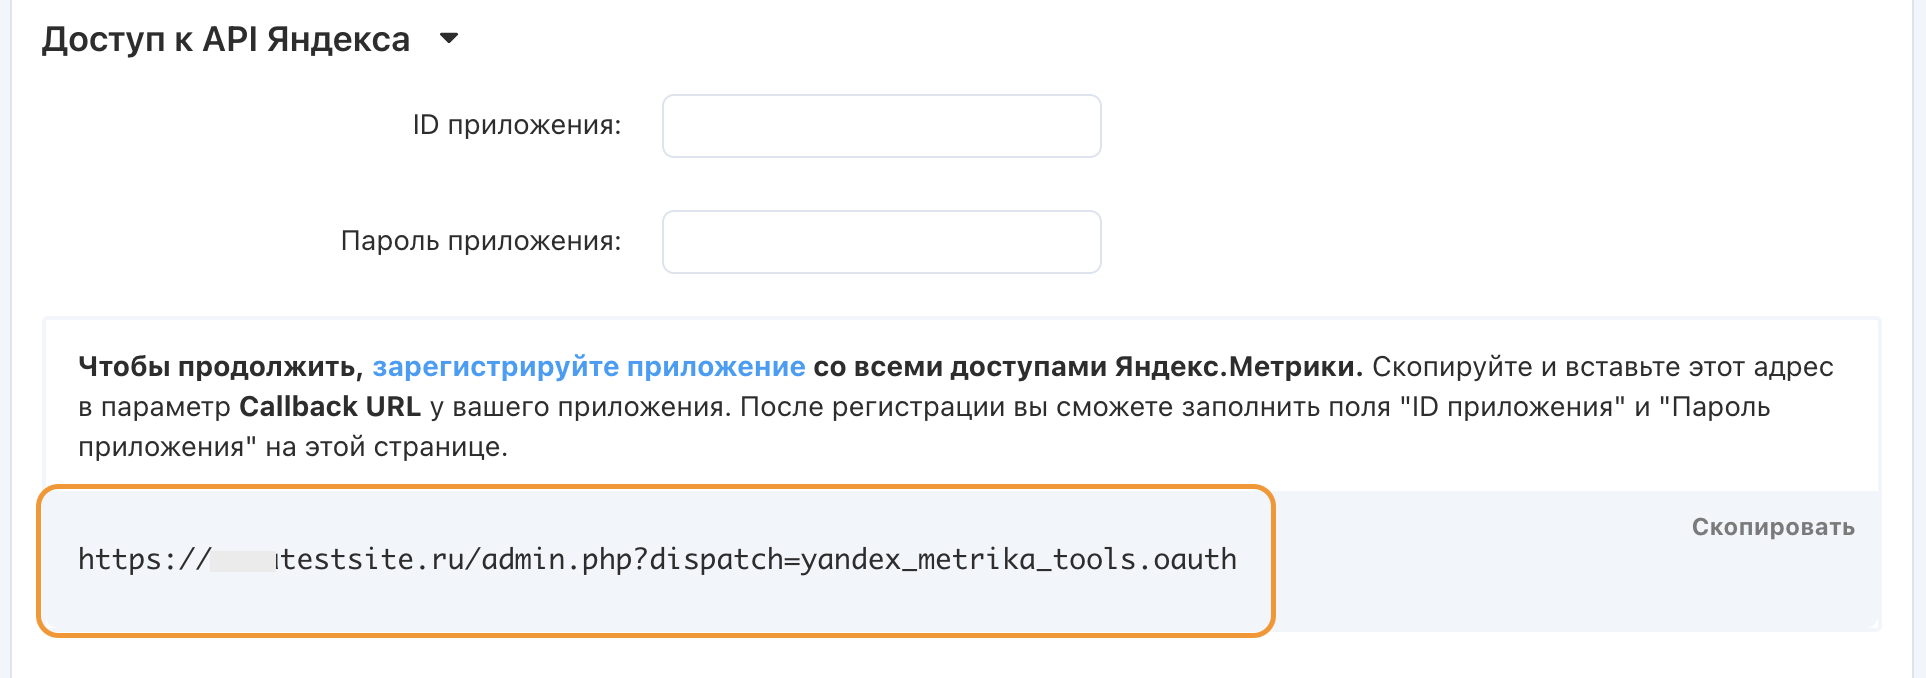Click the bold Чтобы продолжить text
This screenshot has height=678, width=1926.
coord(220,367)
